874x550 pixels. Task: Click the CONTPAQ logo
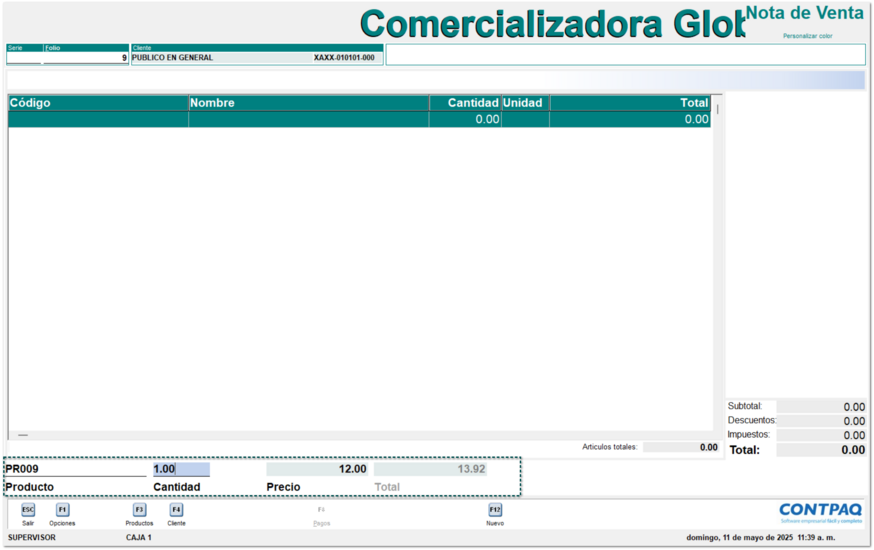click(x=820, y=512)
